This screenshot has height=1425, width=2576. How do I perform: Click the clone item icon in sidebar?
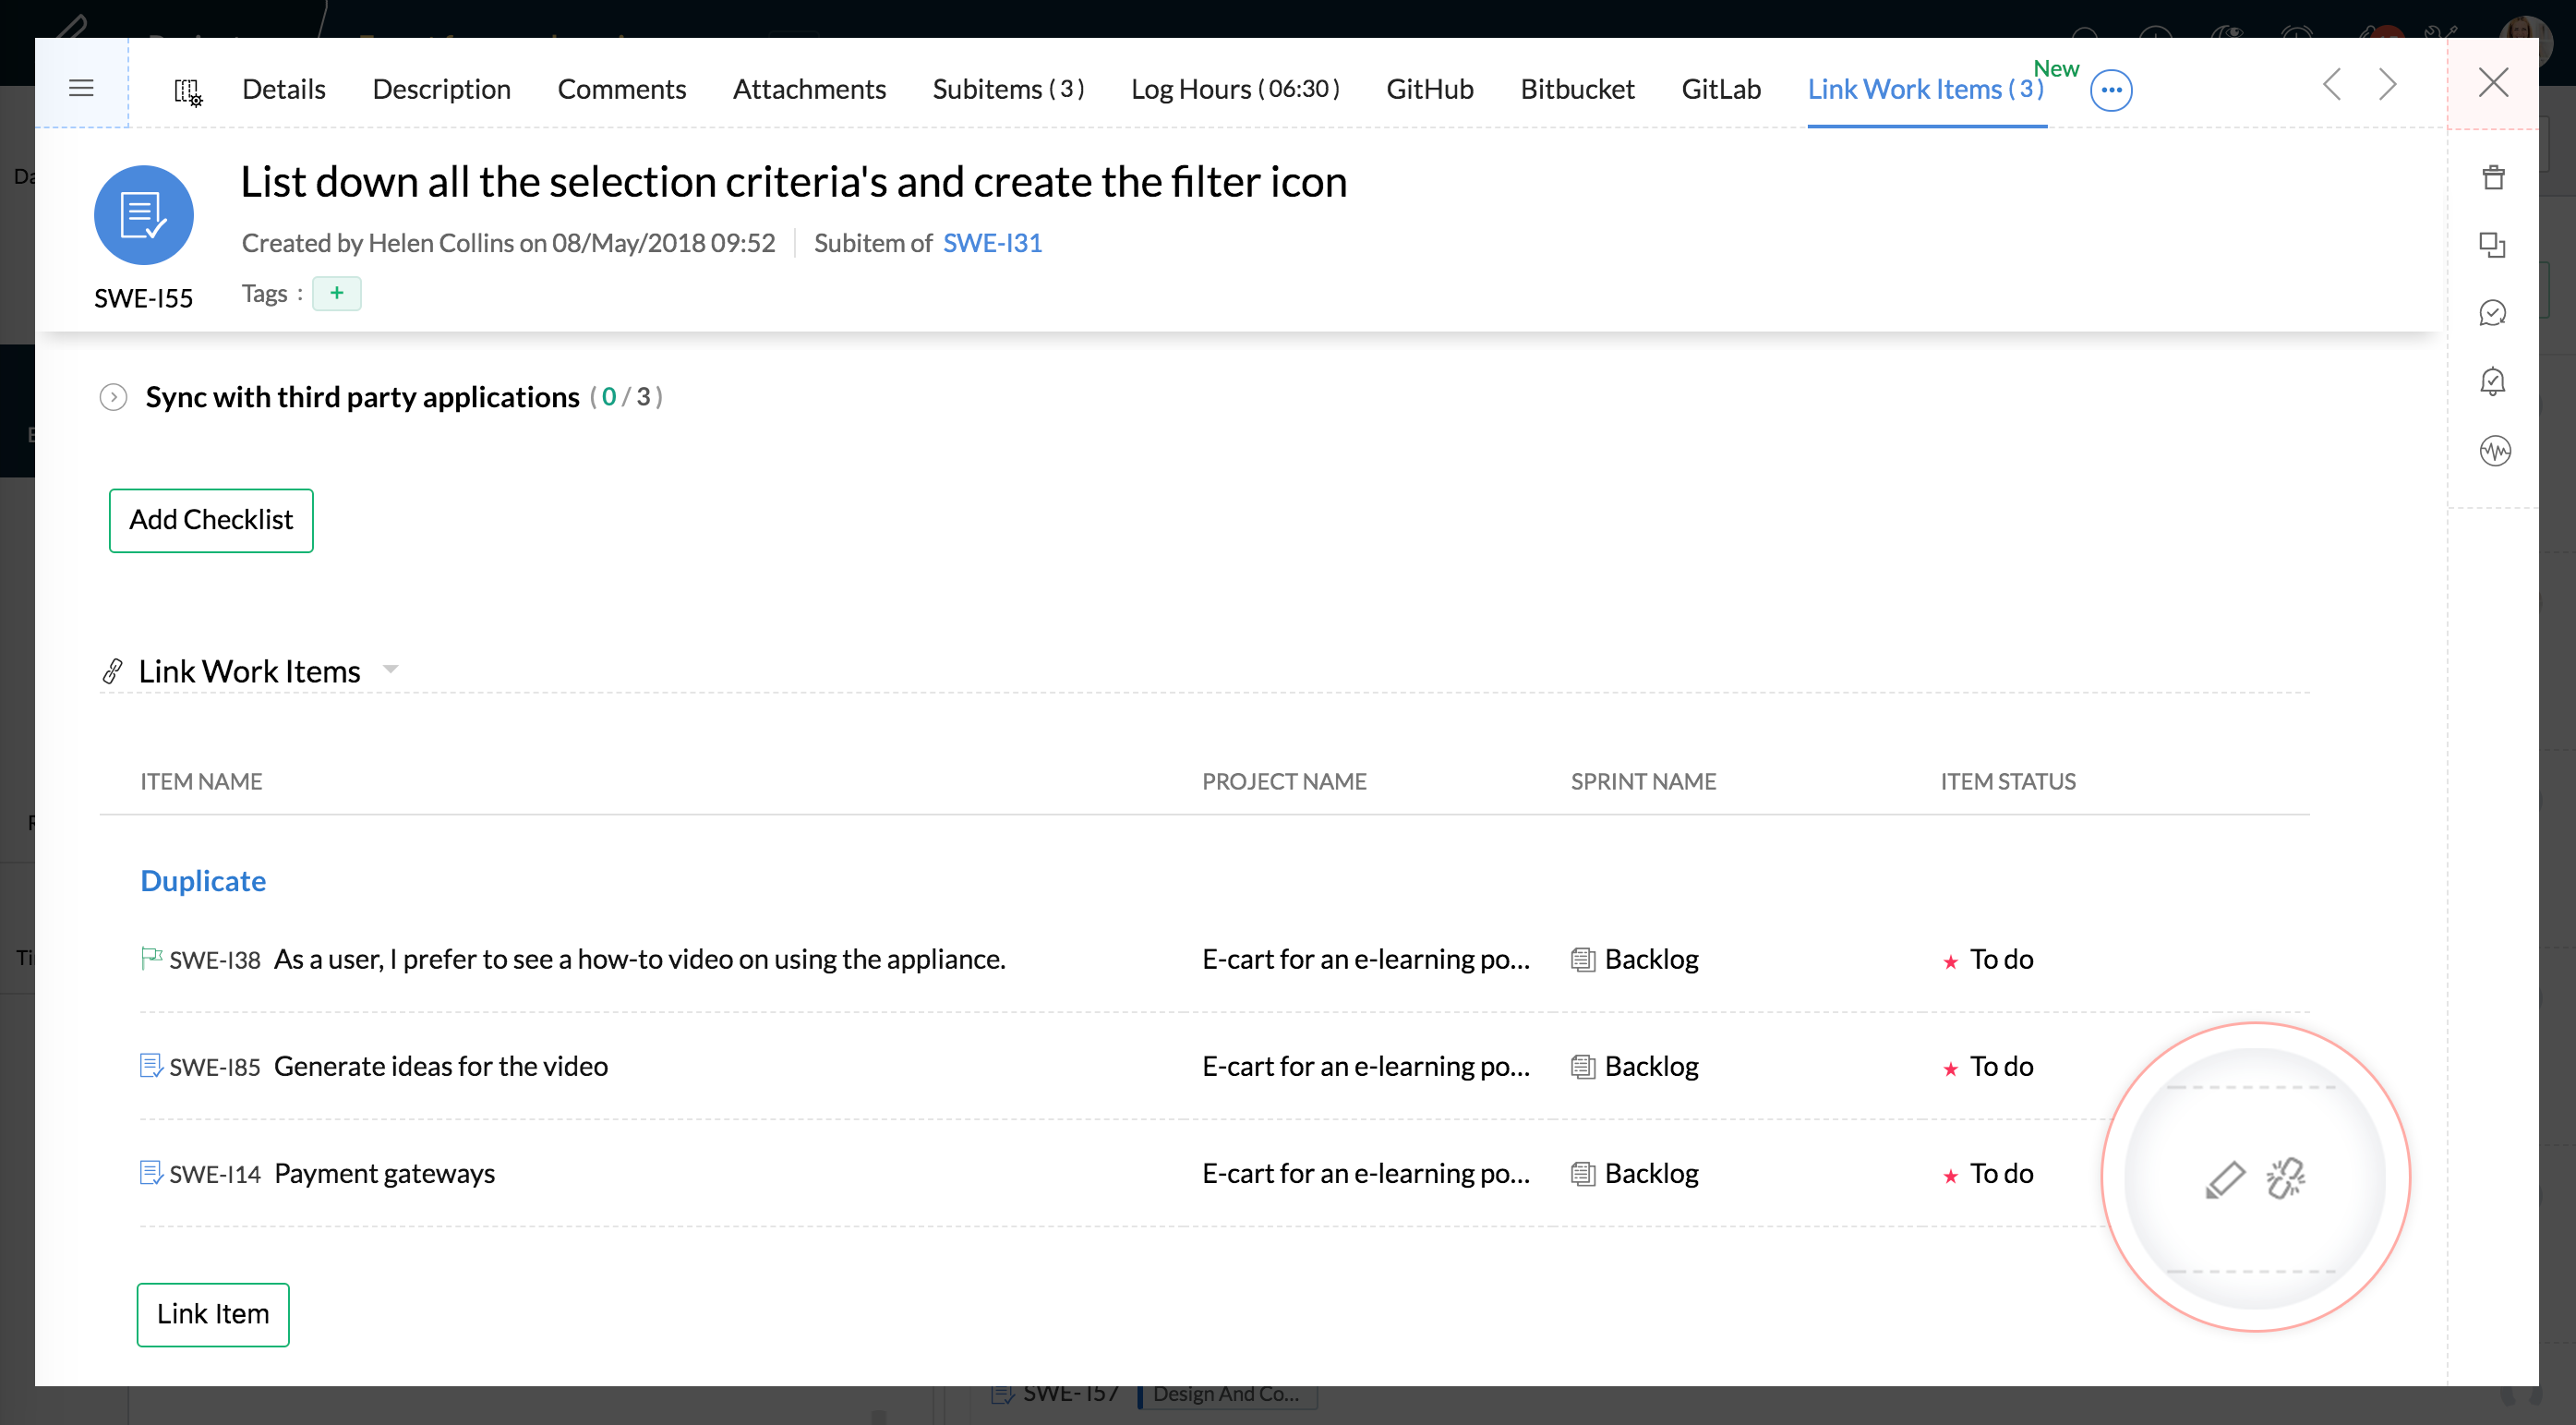pos(2493,245)
